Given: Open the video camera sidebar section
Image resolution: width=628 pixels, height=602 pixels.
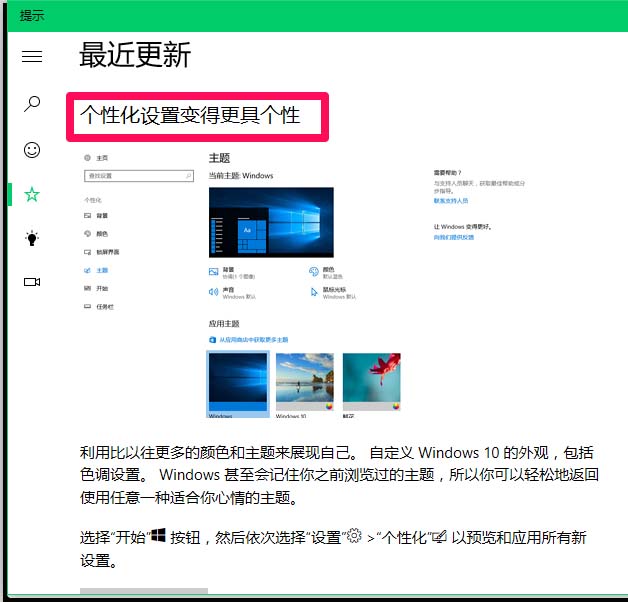Looking at the screenshot, I should point(32,282).
